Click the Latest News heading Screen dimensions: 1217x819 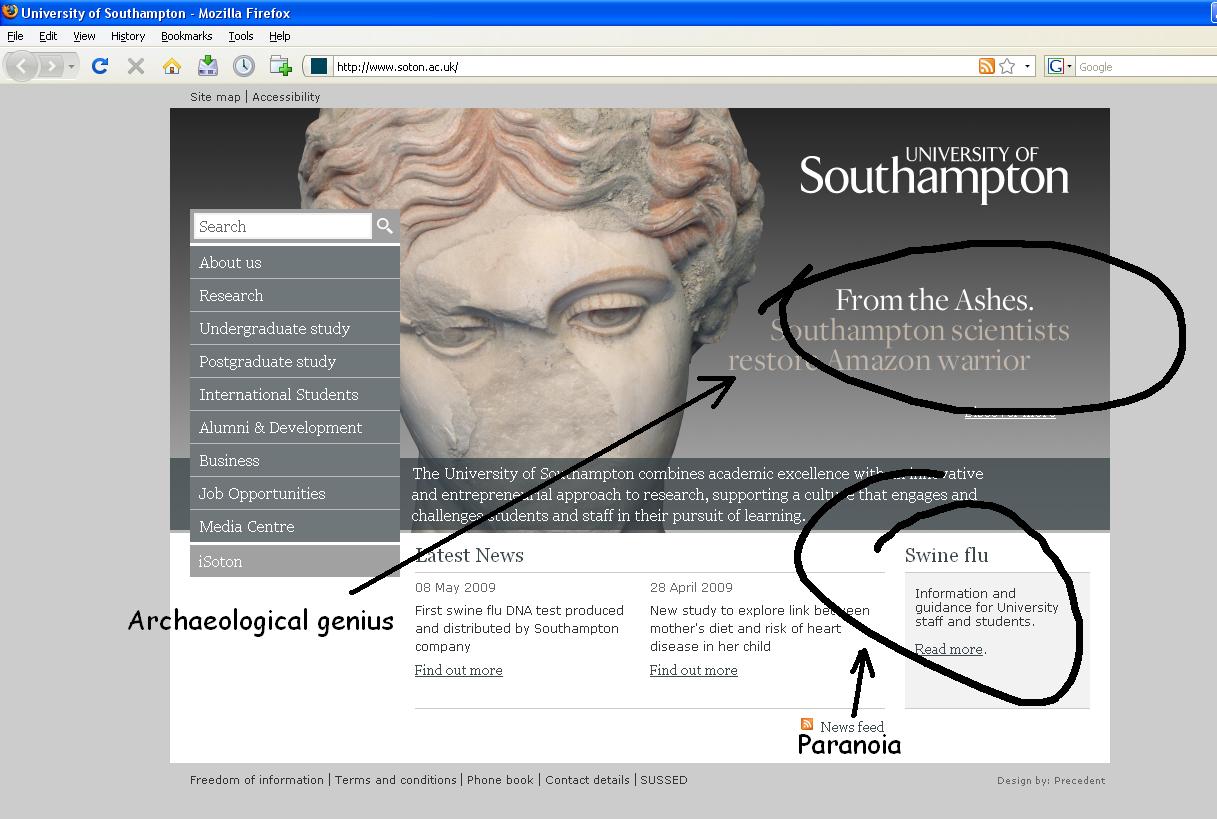pos(470,555)
